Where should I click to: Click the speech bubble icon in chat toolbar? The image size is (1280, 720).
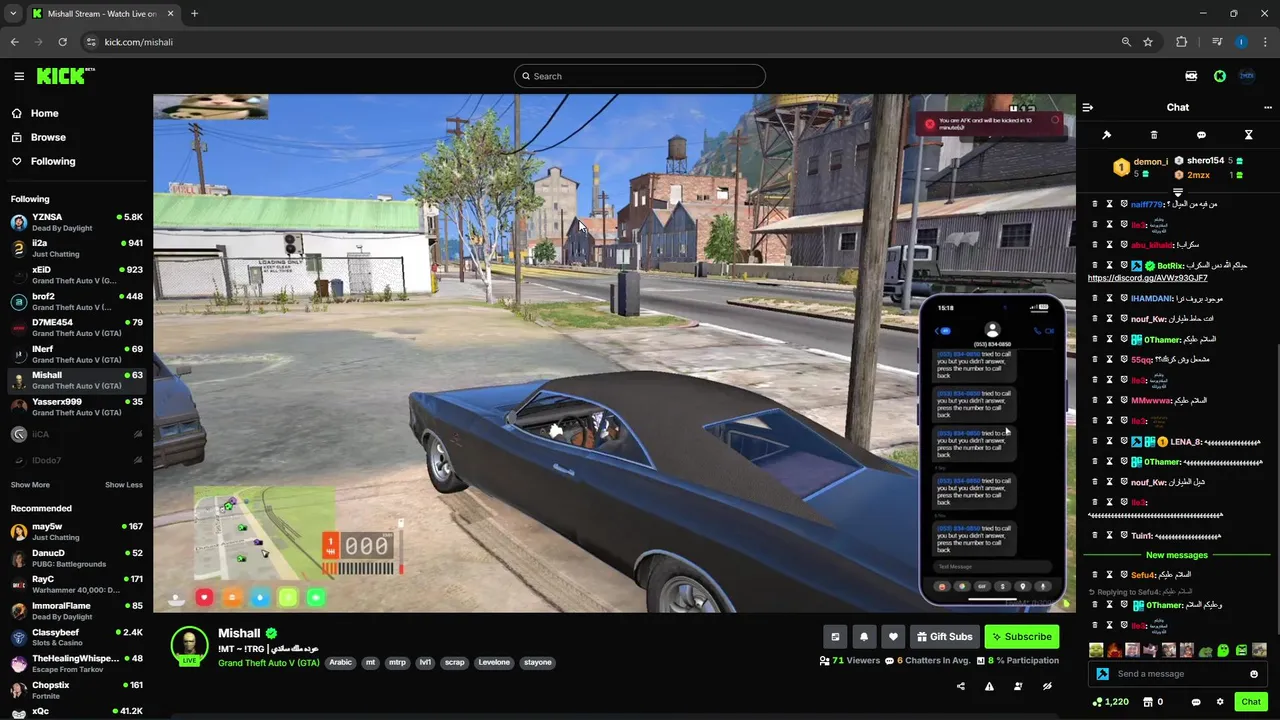point(1201,135)
